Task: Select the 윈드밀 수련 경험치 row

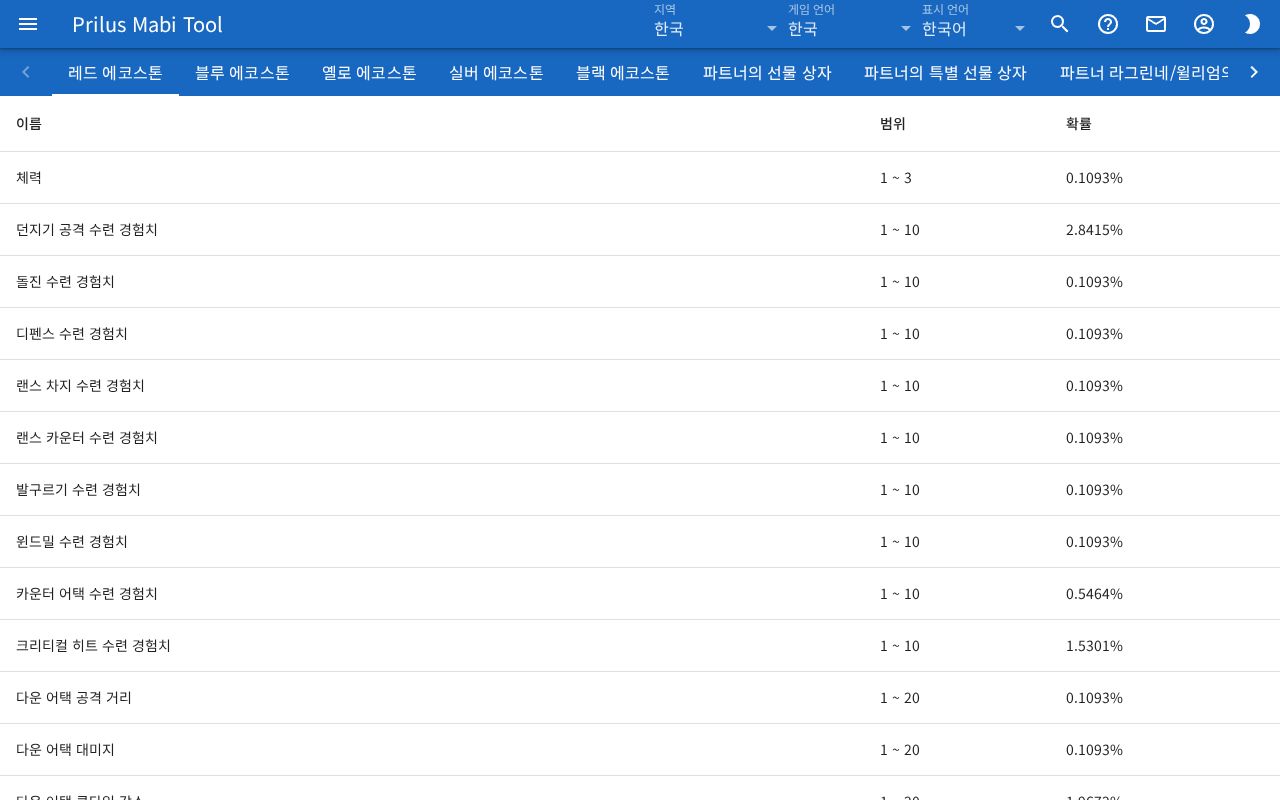Action: [640, 542]
